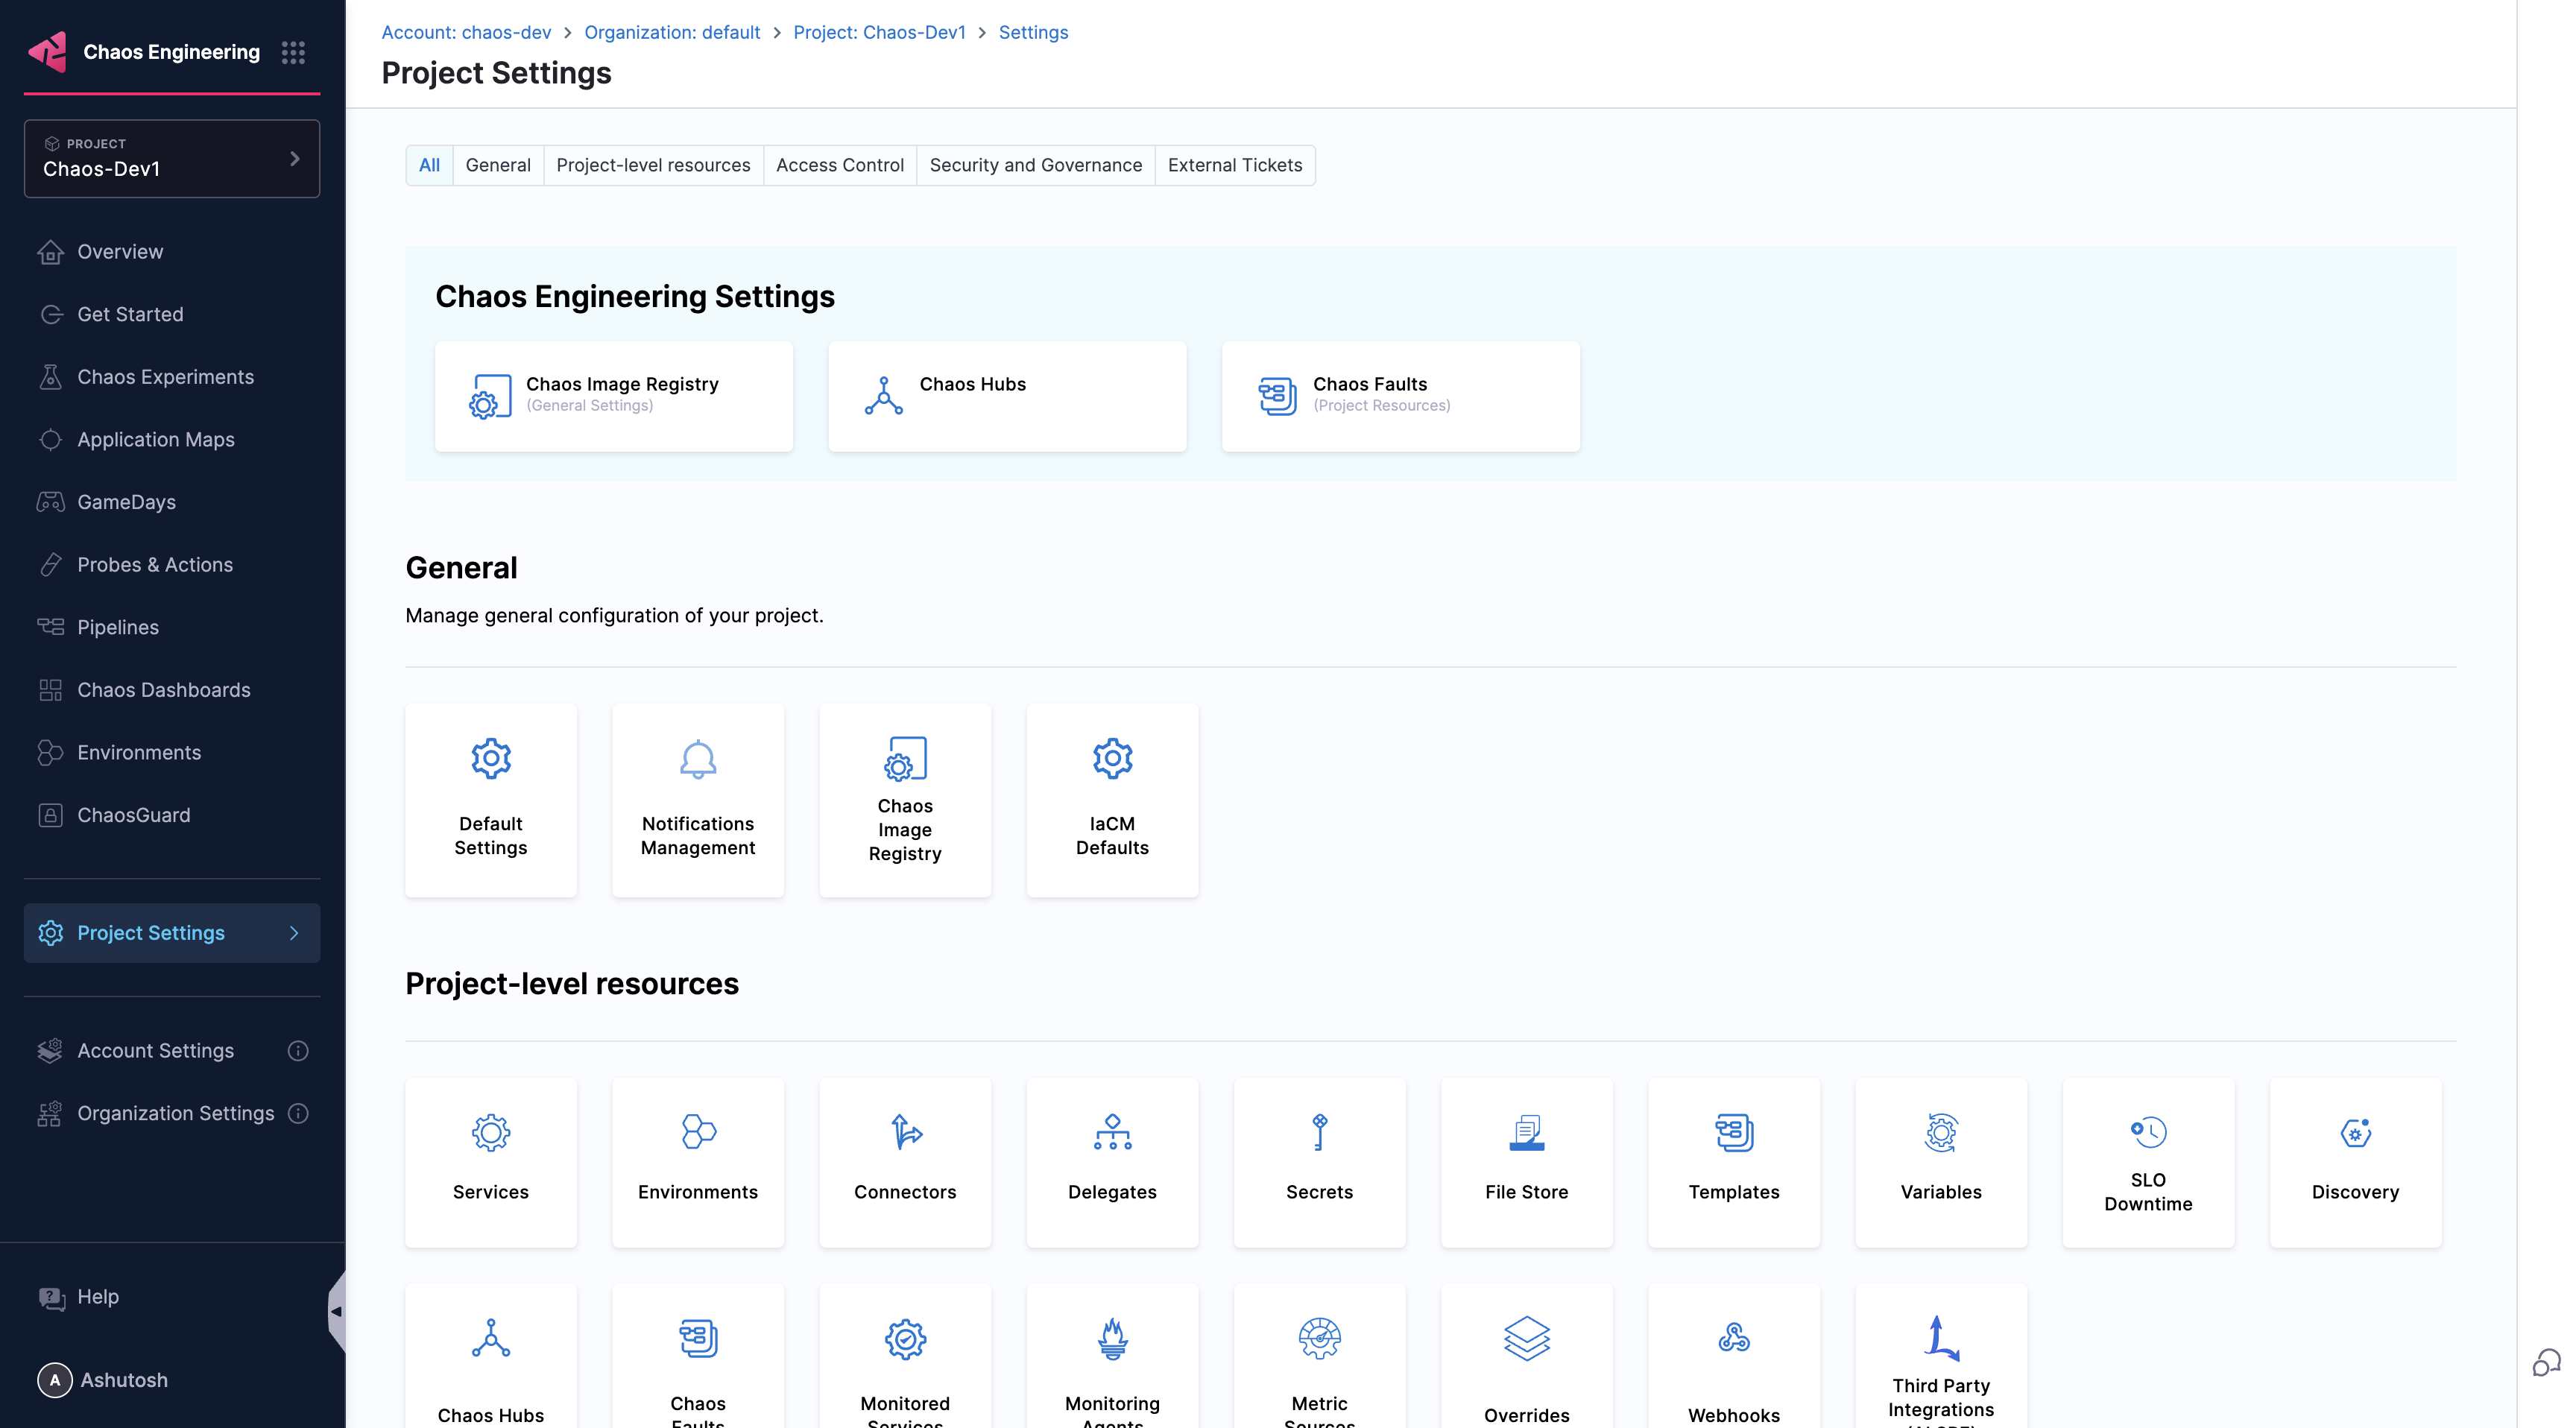Open the Notifications Management bell tile
The width and height of the screenshot is (2576, 1428).
click(697, 799)
